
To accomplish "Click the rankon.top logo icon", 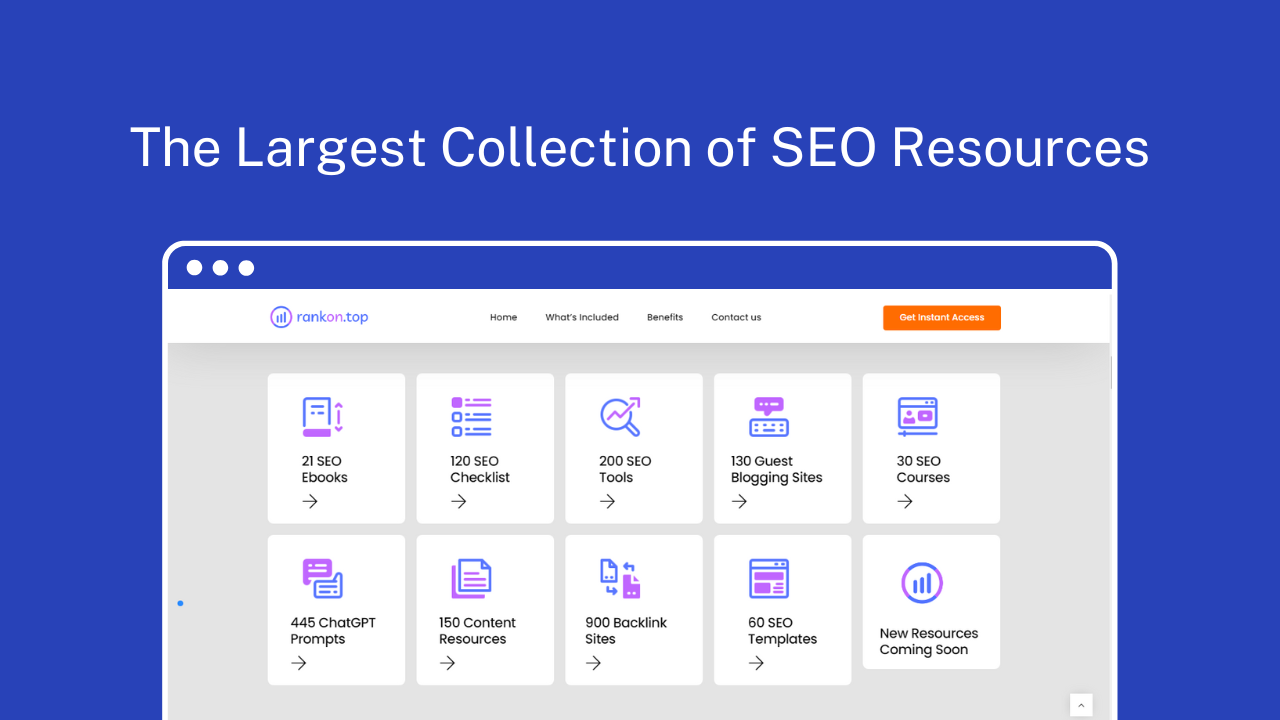I will [x=281, y=317].
